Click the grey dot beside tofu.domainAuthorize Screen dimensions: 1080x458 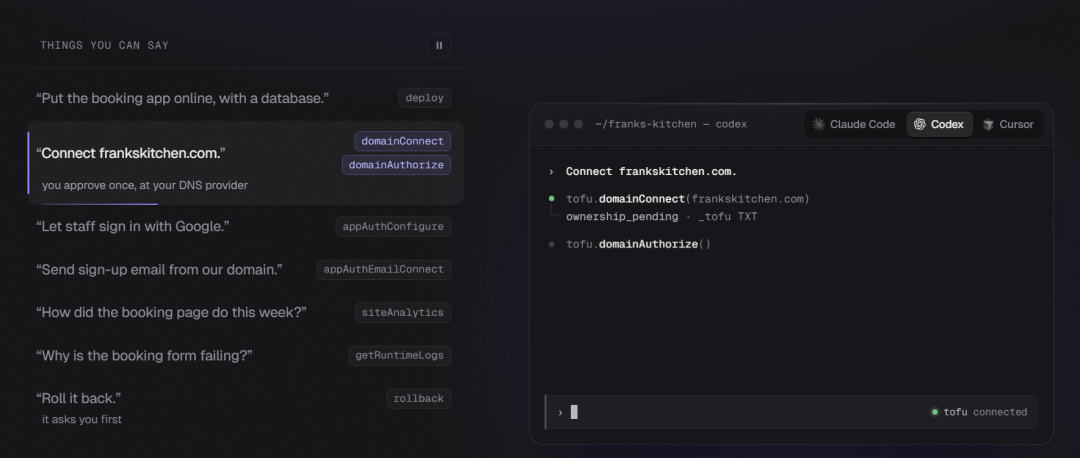(x=551, y=244)
